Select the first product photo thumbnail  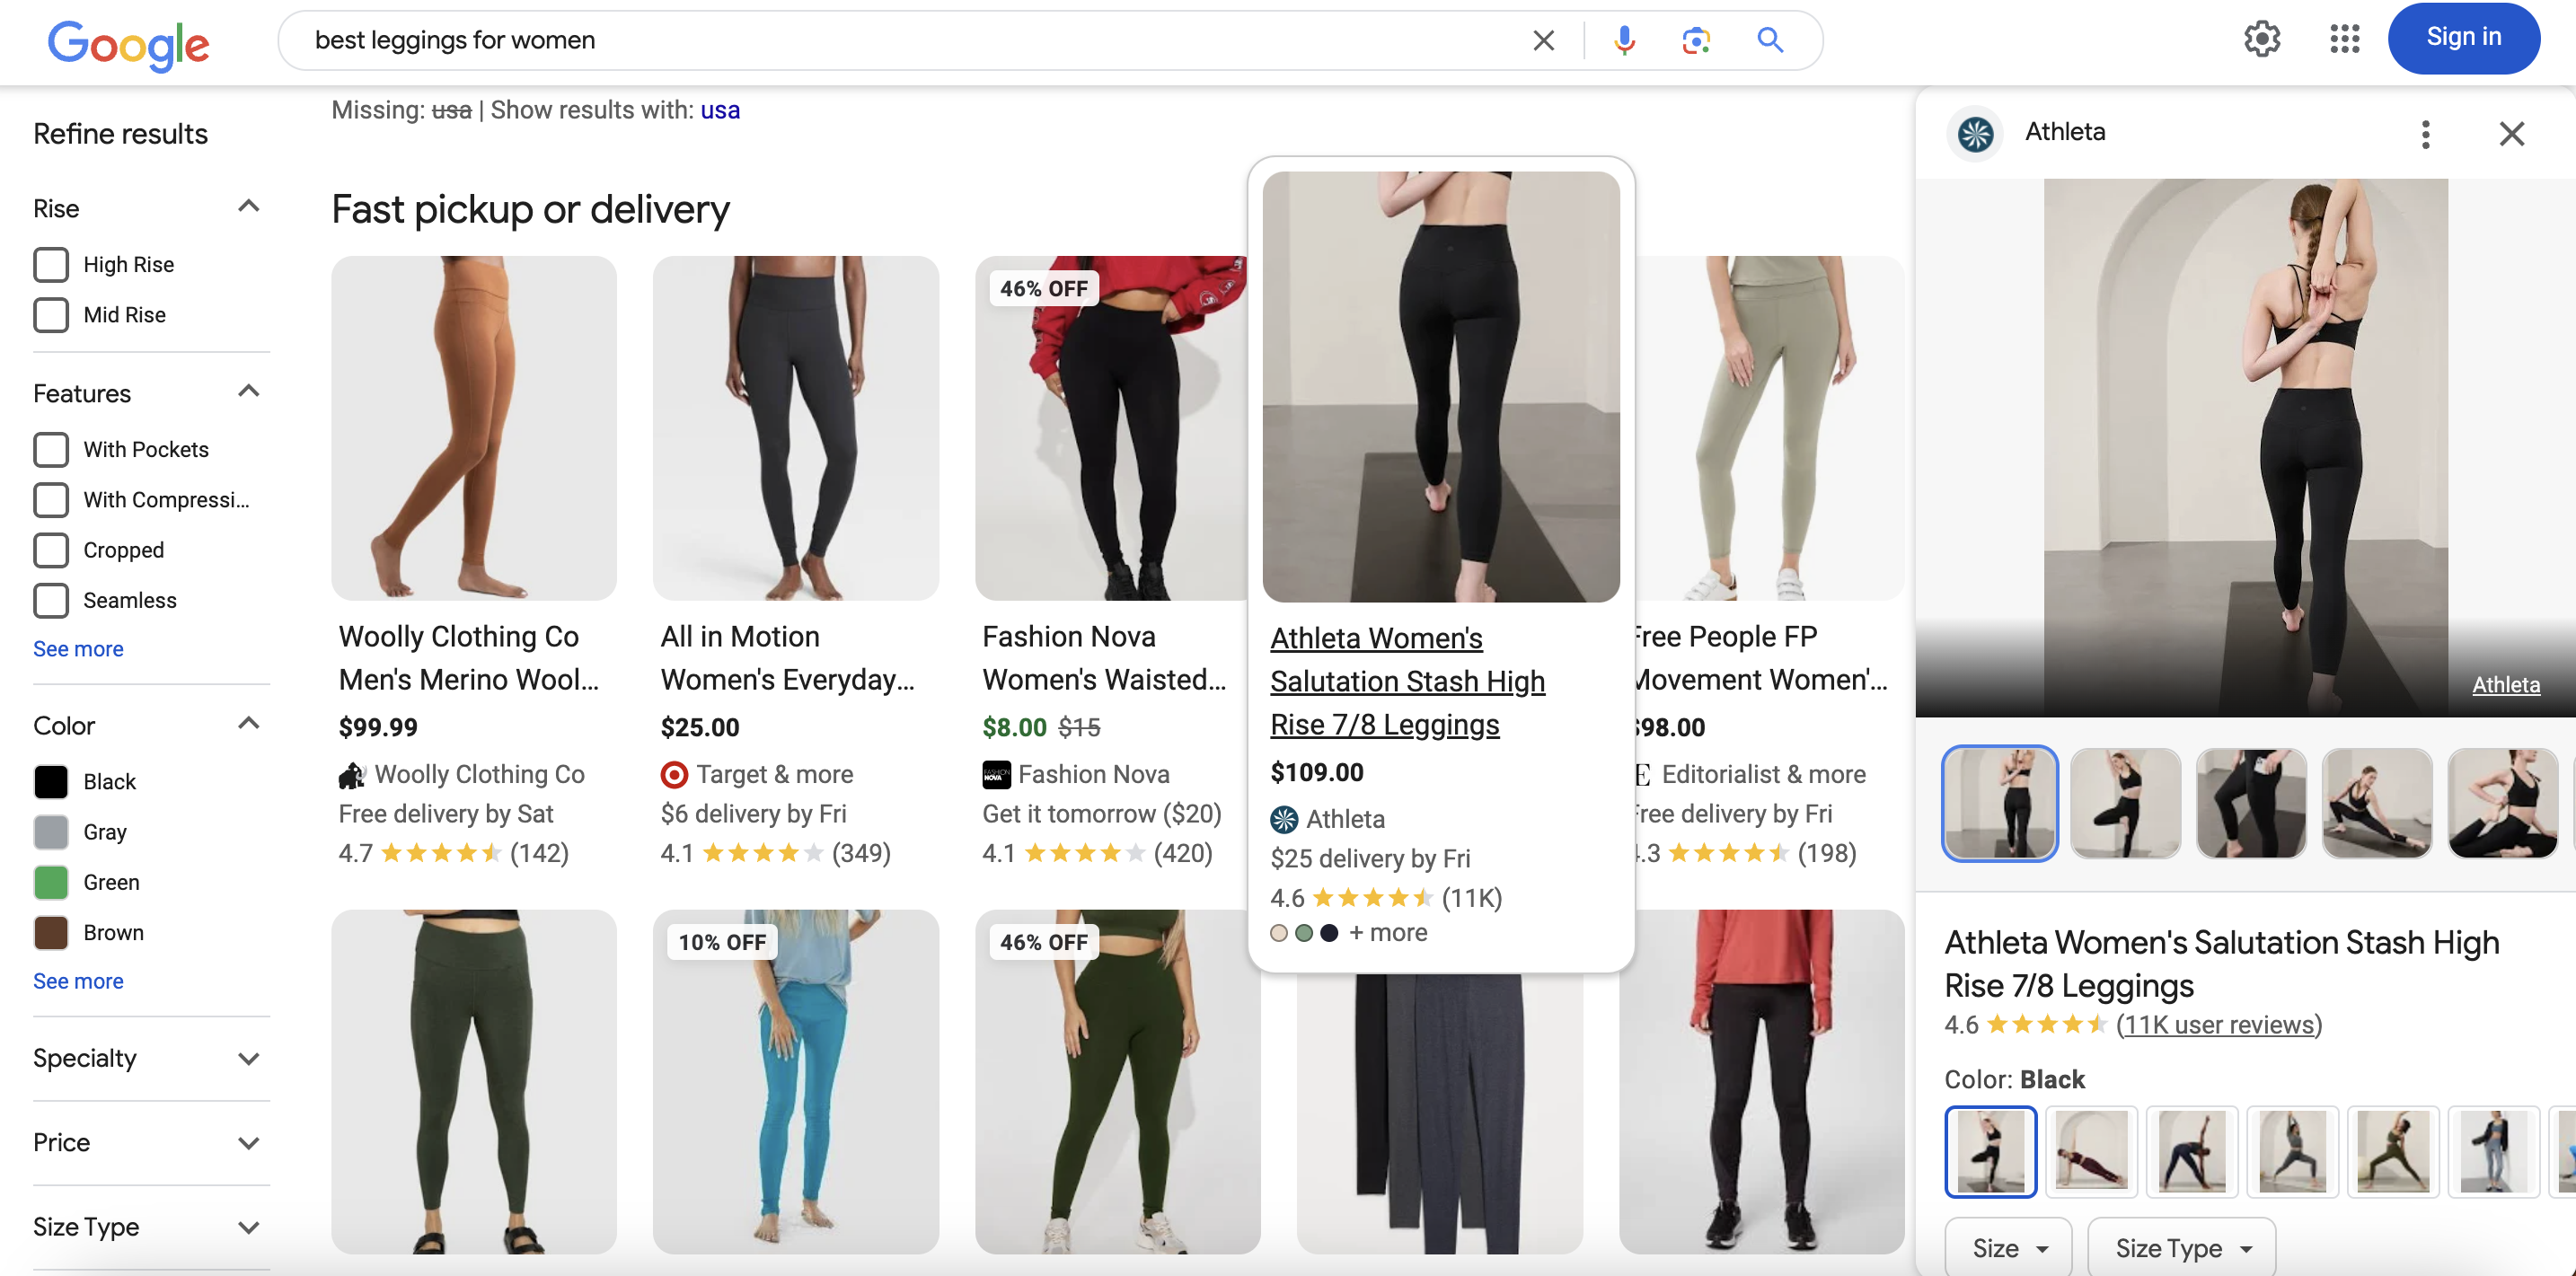click(1999, 803)
